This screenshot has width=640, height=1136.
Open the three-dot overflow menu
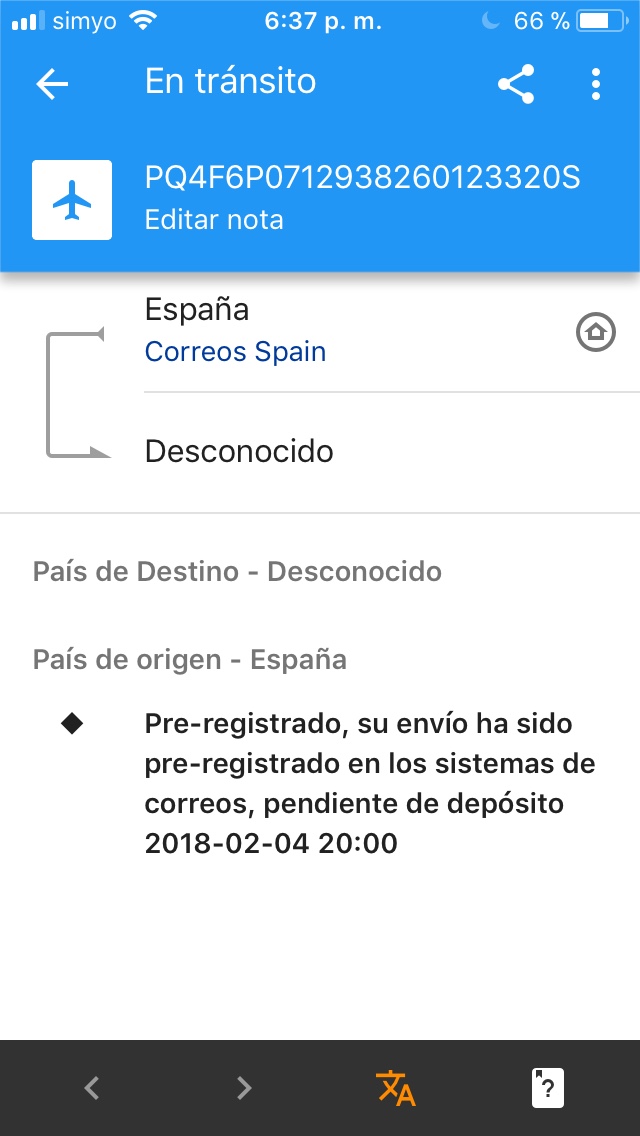[x=596, y=84]
